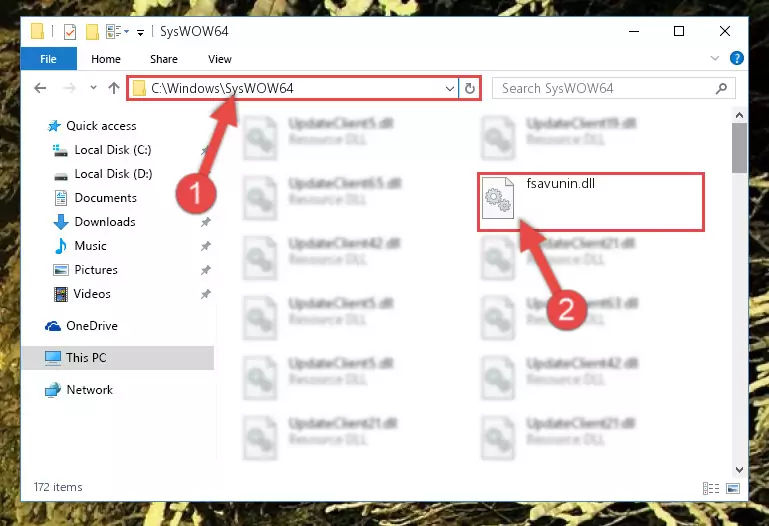The width and height of the screenshot is (769, 526).
Task: Open Help via the blue question mark
Action: (736, 58)
